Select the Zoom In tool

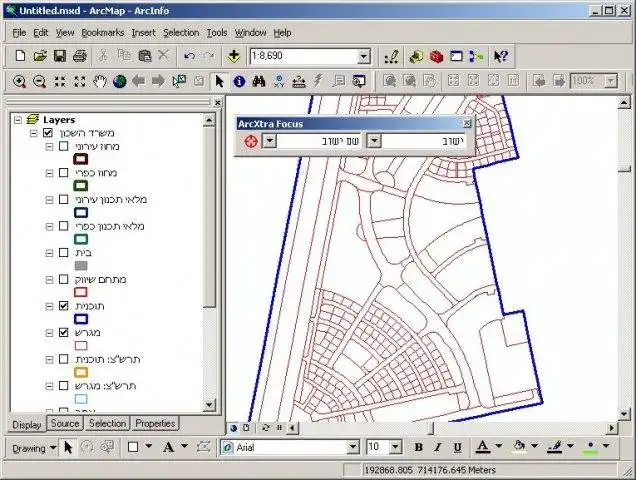coord(19,81)
